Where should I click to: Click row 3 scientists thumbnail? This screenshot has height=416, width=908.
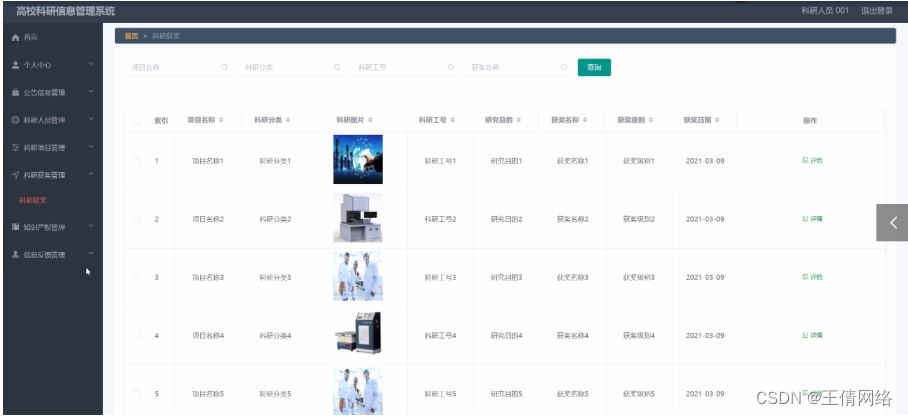(x=358, y=276)
